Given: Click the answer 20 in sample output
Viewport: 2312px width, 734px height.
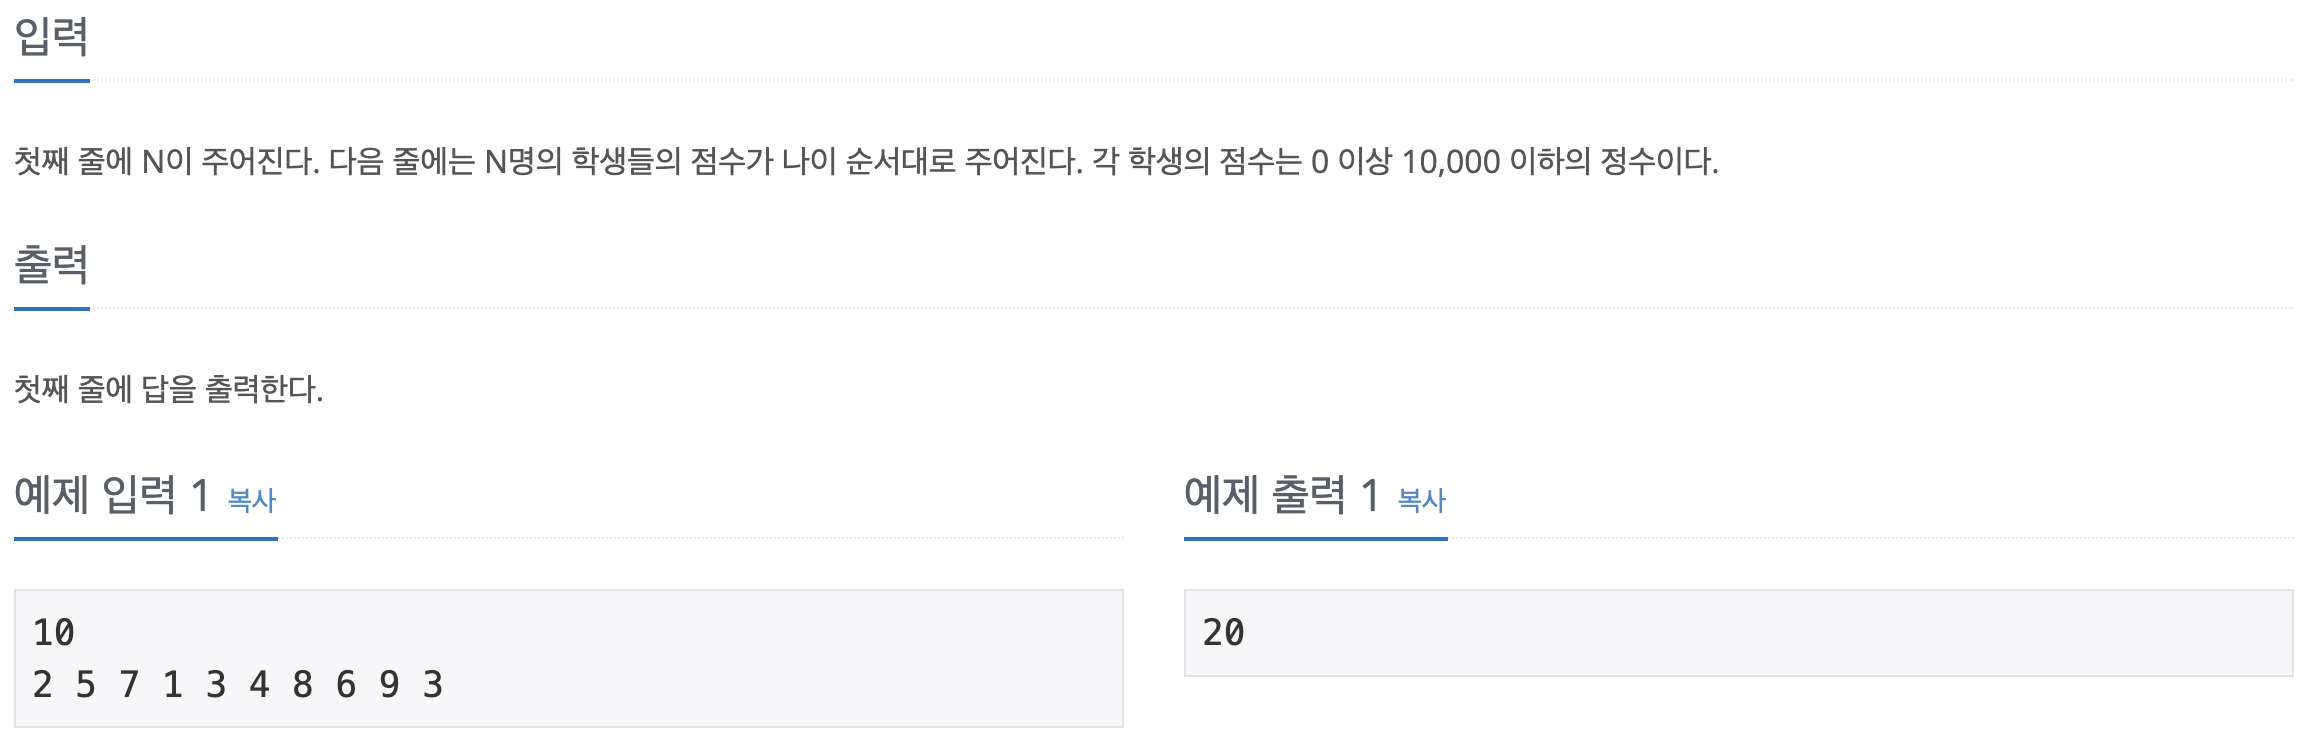Looking at the screenshot, I should click(x=1224, y=633).
